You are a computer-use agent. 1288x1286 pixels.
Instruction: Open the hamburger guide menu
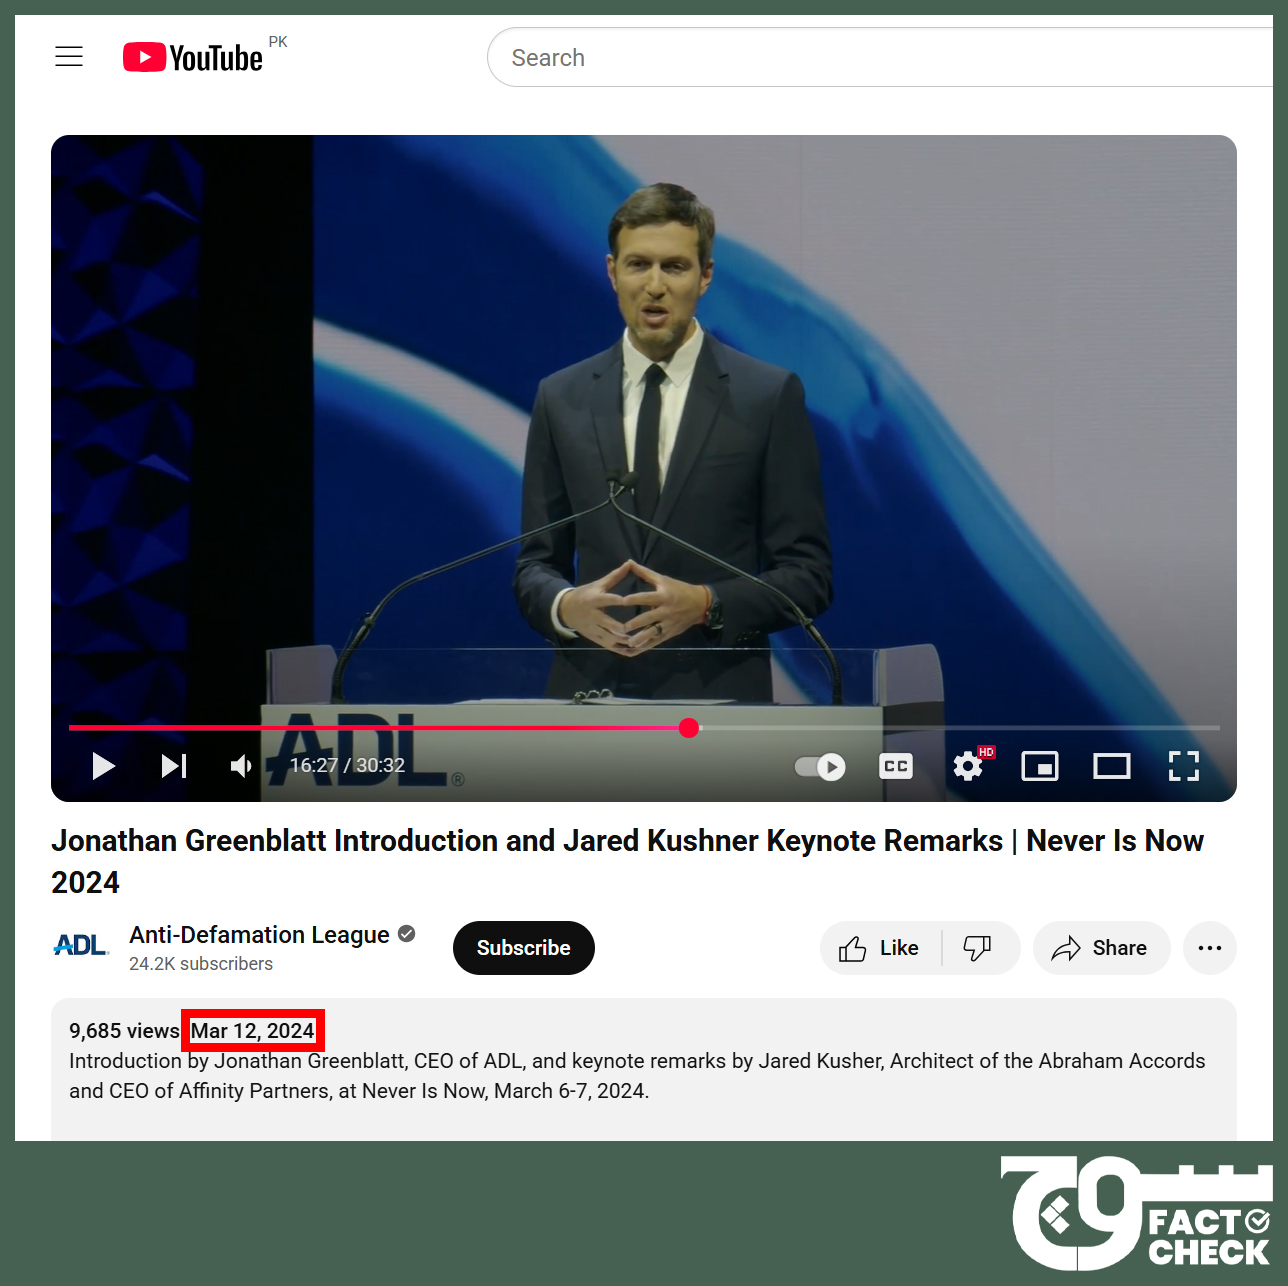pyautogui.click(x=69, y=57)
